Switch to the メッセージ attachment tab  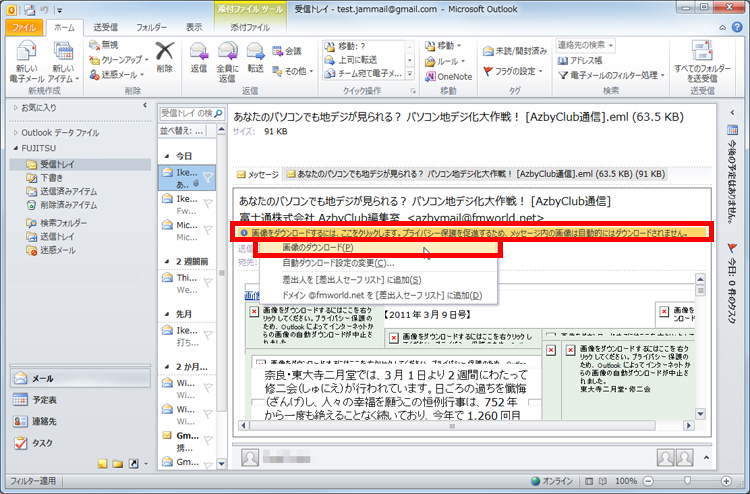[258, 175]
